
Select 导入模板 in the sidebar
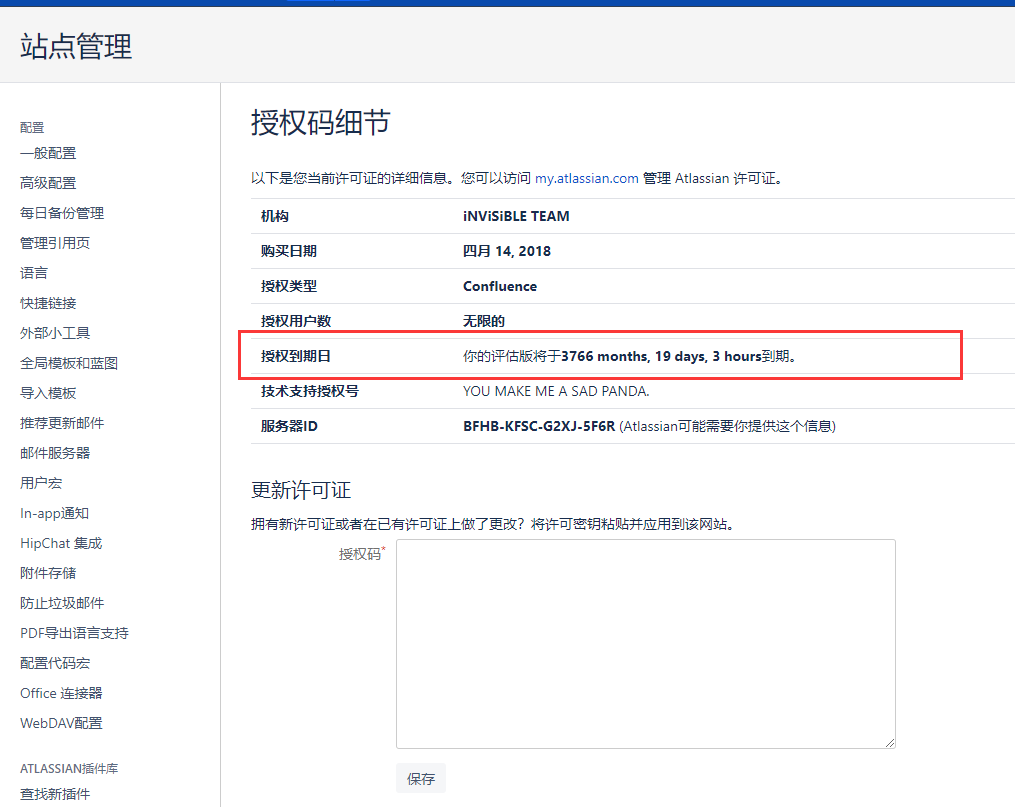pos(48,393)
